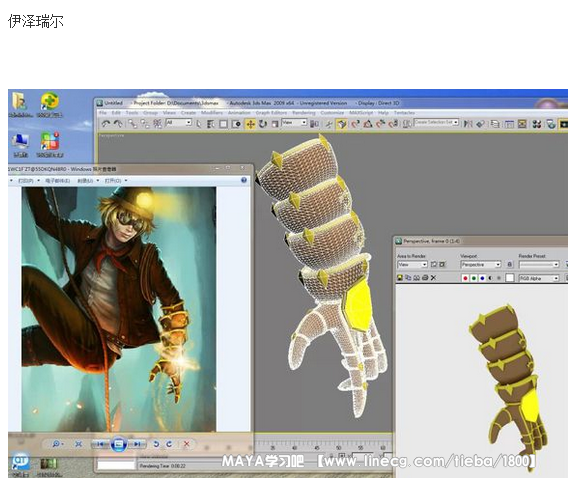This screenshot has height=478, width=573.
Task: Open Render Setup teapot icon
Action: 550,124
